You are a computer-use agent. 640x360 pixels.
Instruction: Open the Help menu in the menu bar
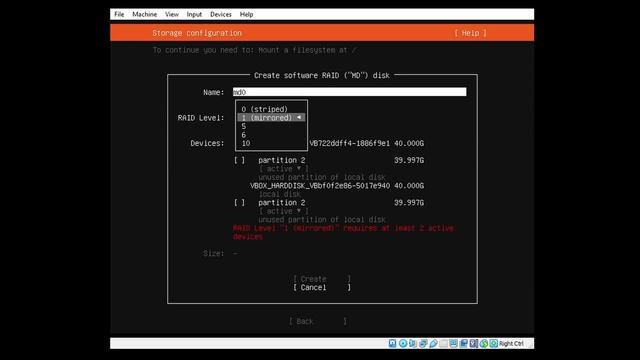pyautogui.click(x=246, y=14)
